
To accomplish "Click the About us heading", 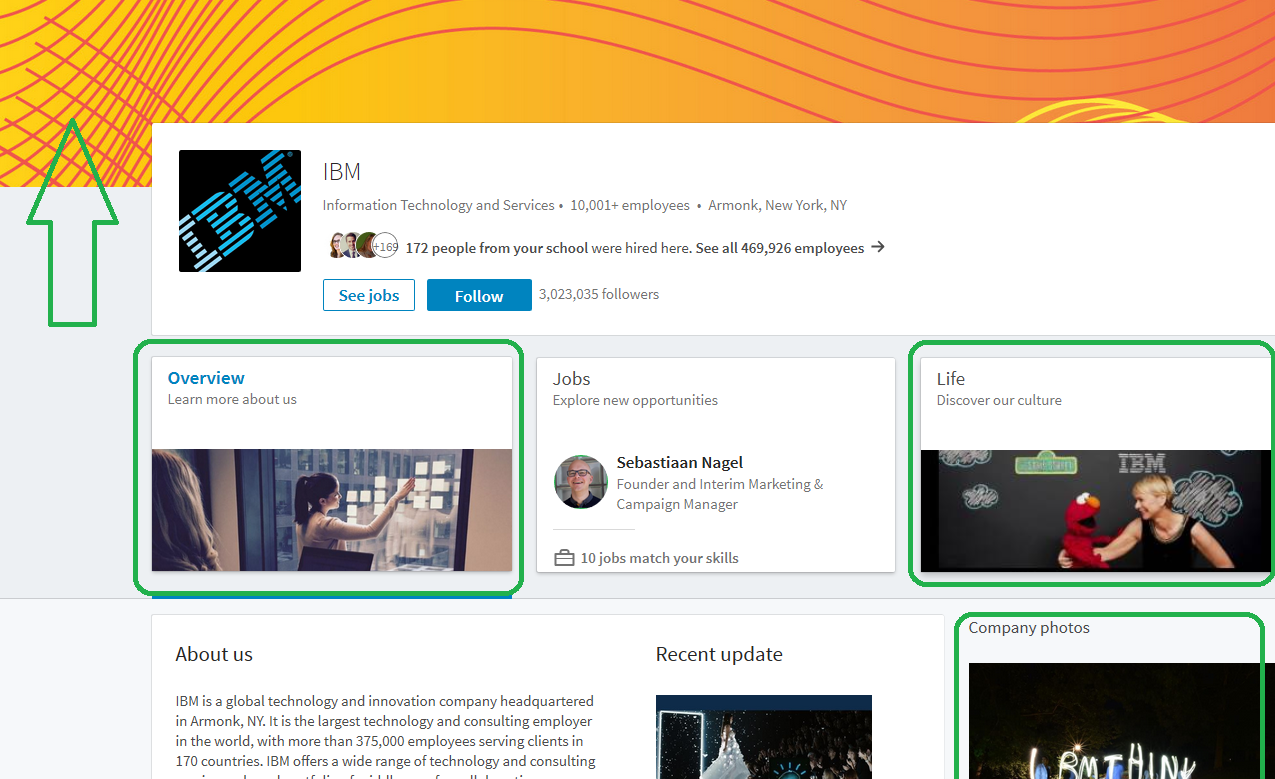I will click(x=214, y=655).
